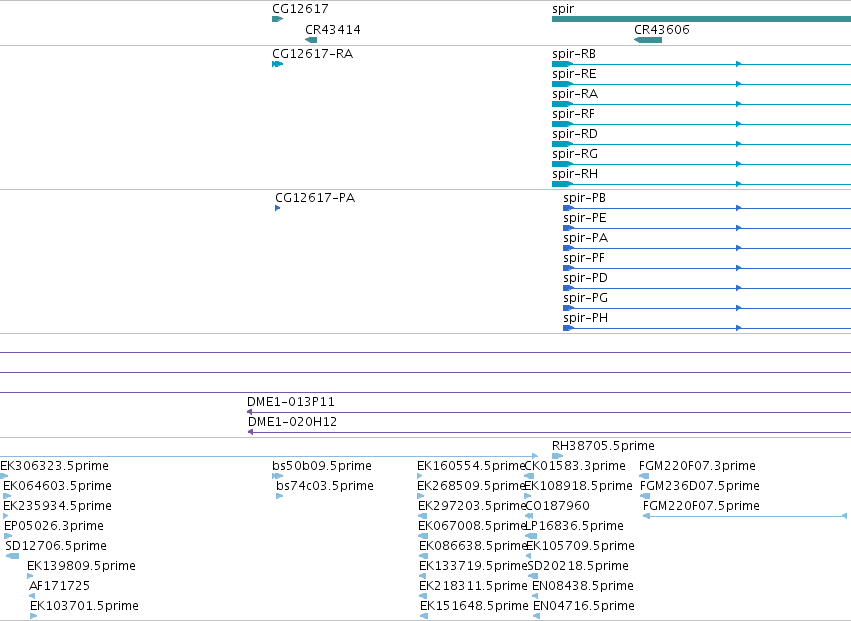Click the spir-PD protein label
The image size is (851, 621).
pyautogui.click(x=586, y=278)
